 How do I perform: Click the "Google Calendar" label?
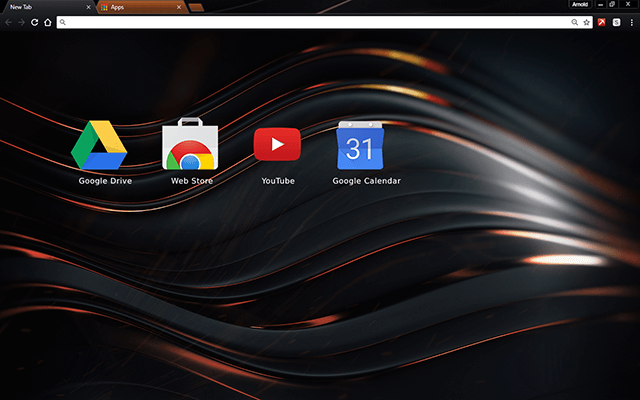click(367, 181)
